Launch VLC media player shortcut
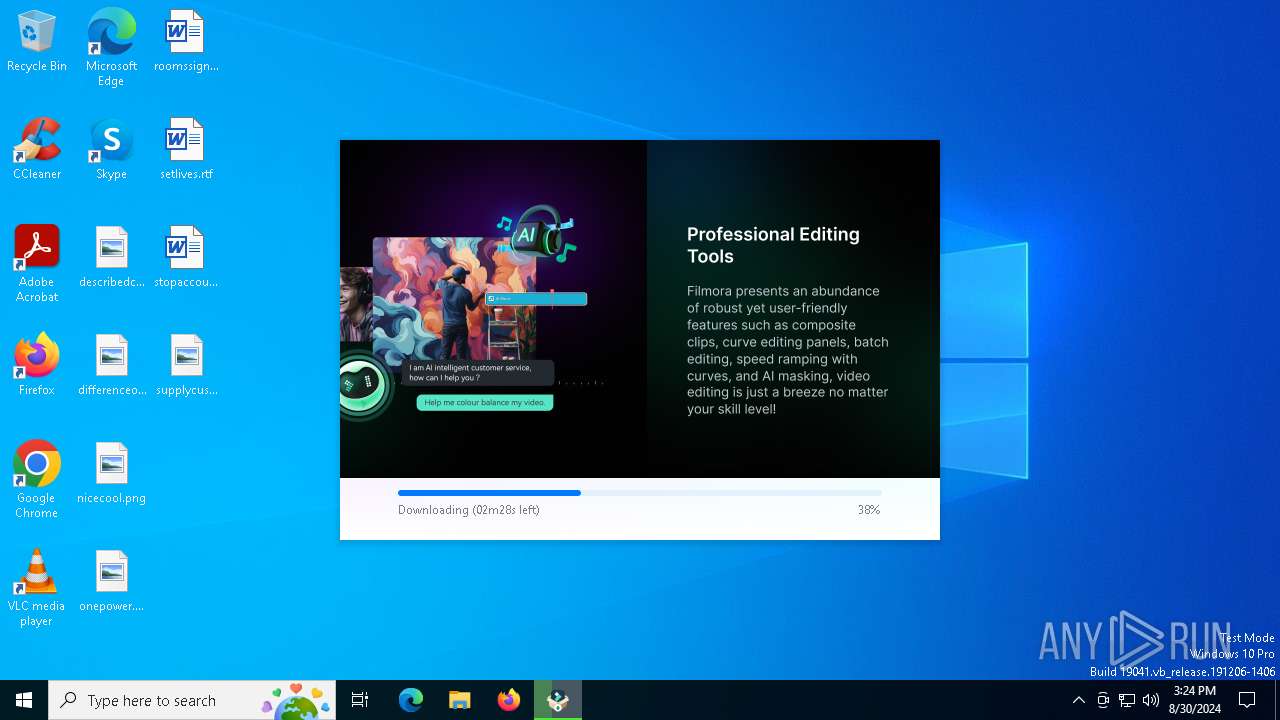The image size is (1280, 720). coord(37,588)
